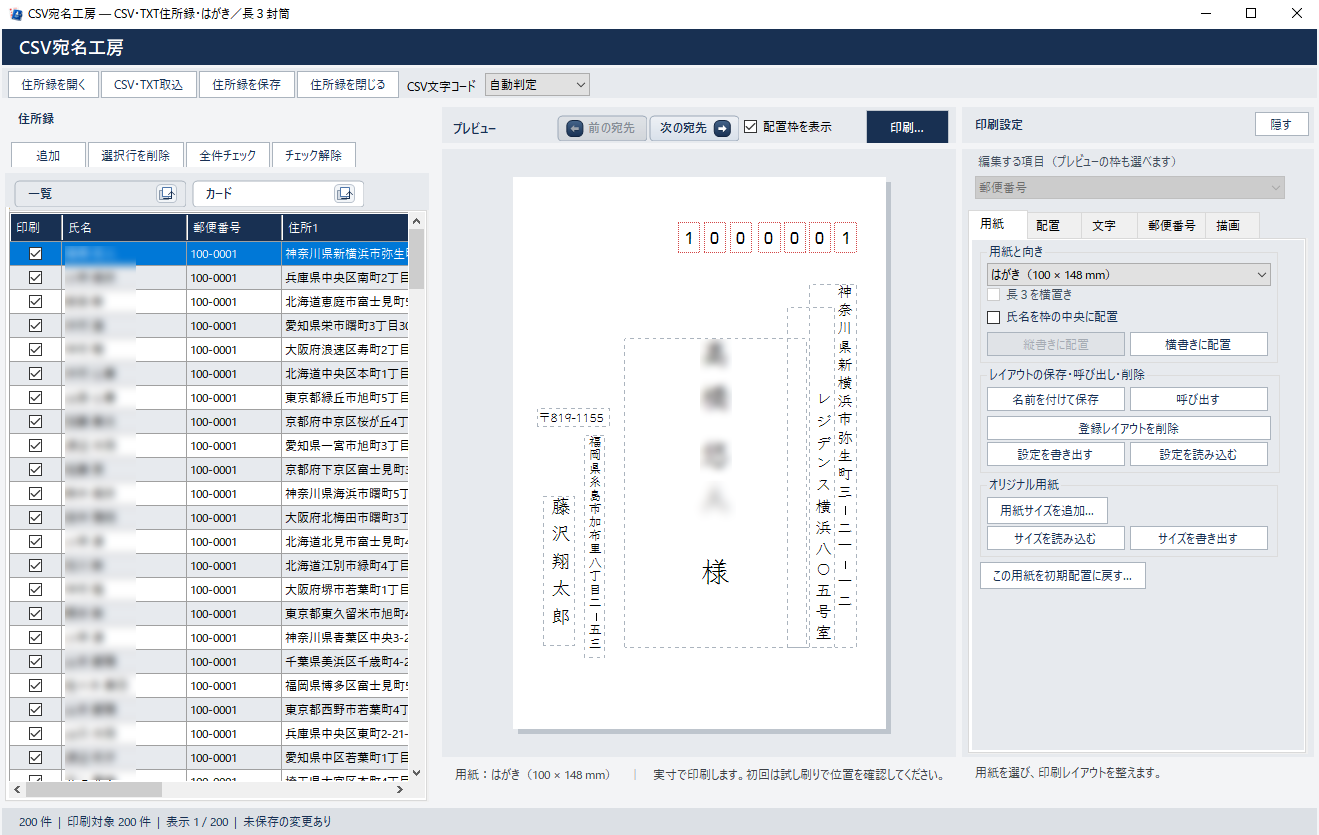Uncheck print box for 北海道恵庭市富士見町 row
1319x835 pixels.
pyautogui.click(x=35, y=302)
